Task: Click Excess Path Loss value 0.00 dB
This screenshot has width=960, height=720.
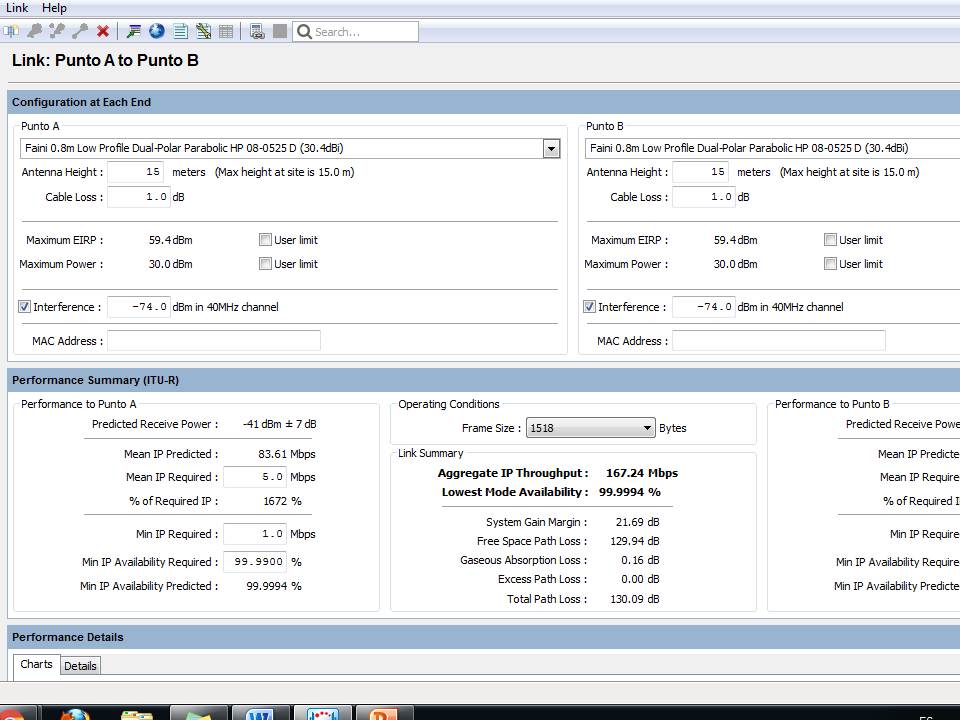Action: (640, 579)
